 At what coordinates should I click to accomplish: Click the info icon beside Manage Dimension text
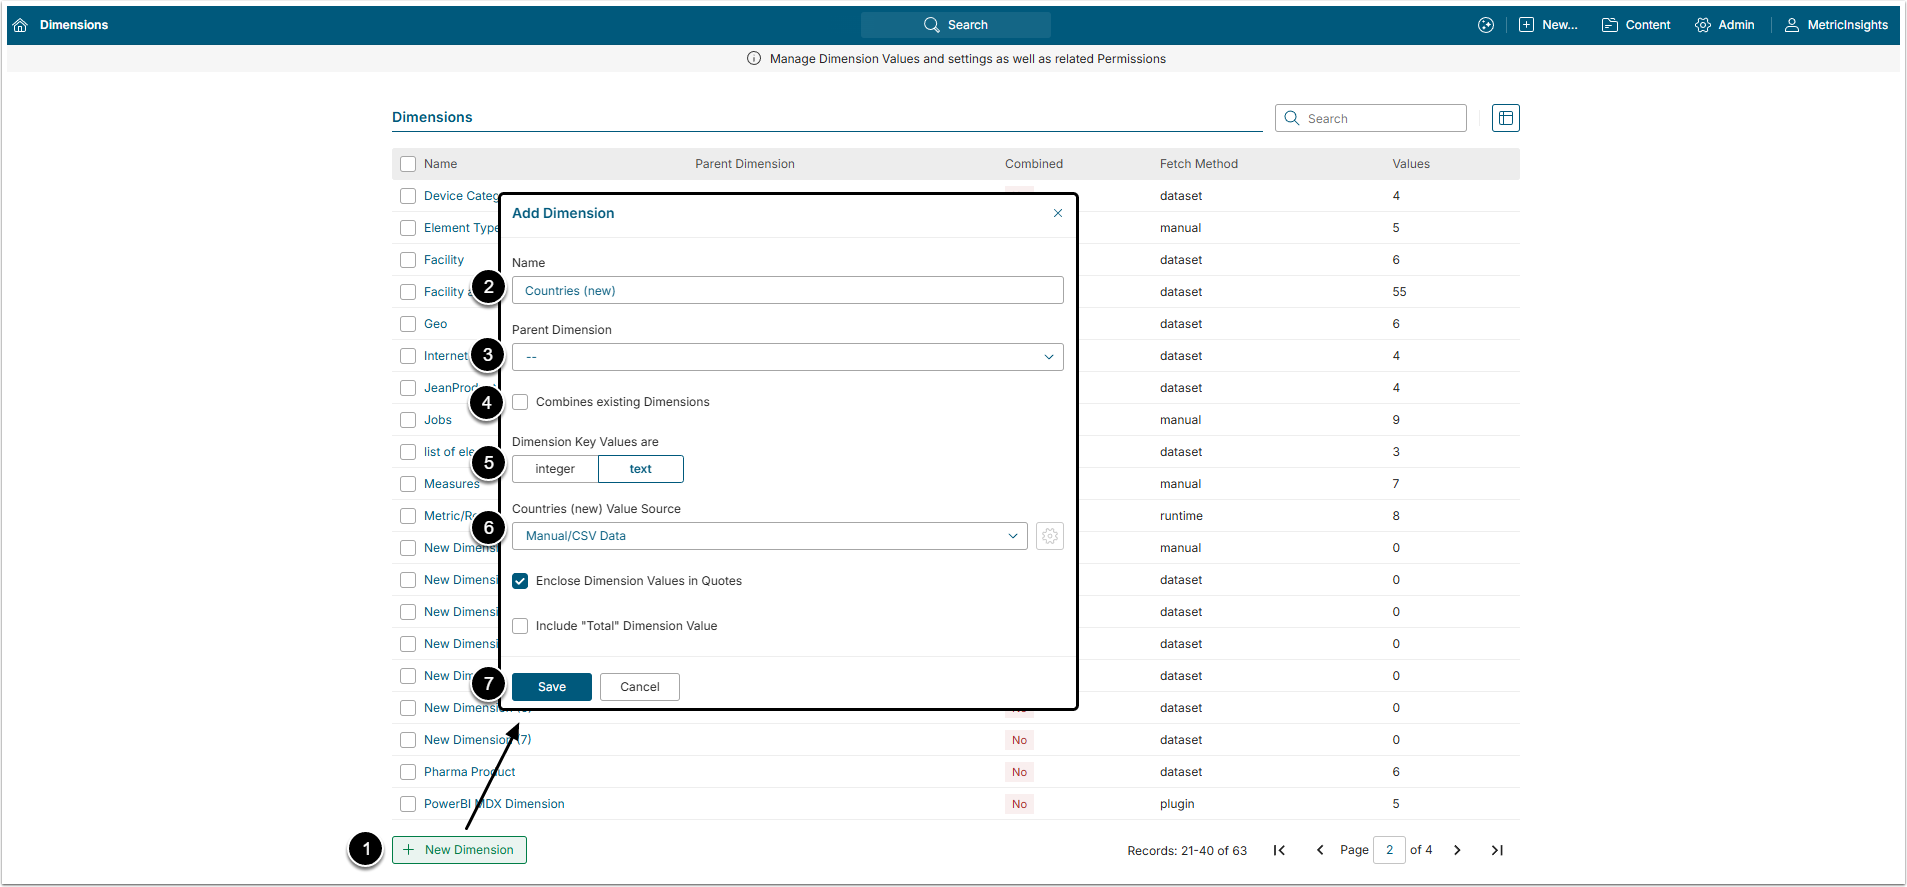tap(754, 59)
